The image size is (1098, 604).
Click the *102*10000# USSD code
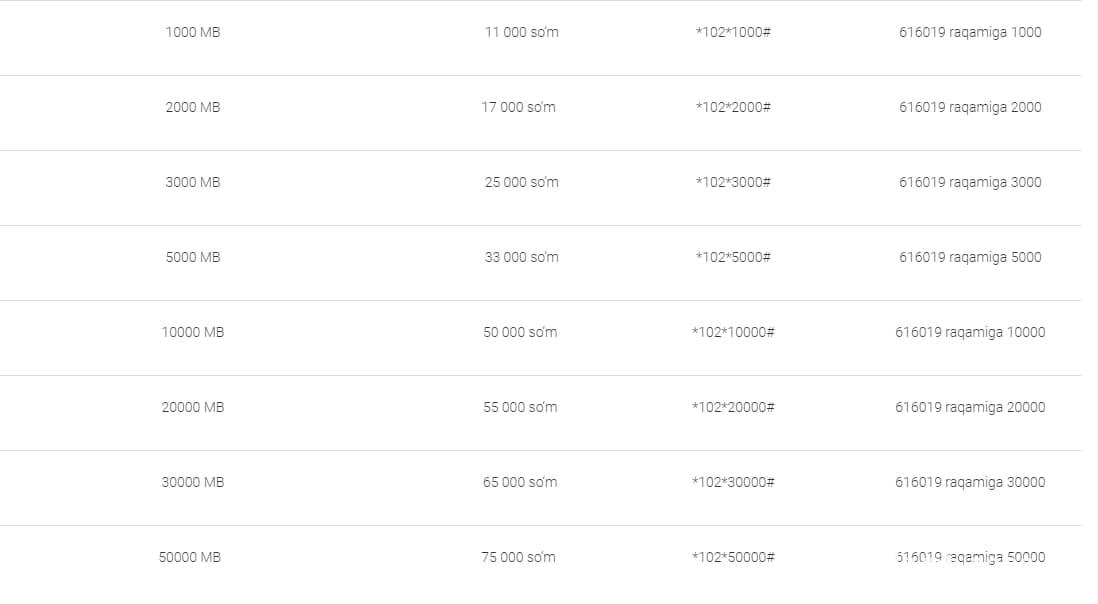coord(733,332)
